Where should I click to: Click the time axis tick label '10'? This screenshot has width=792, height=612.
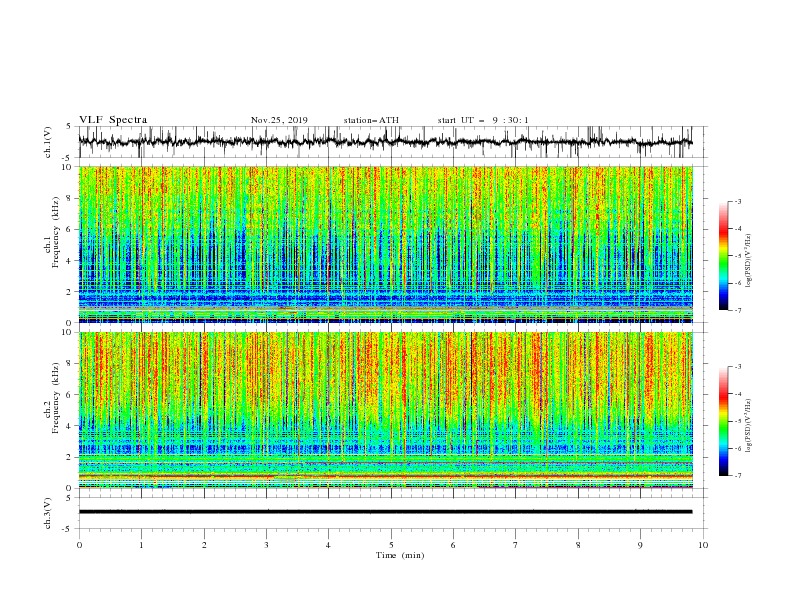(703, 545)
